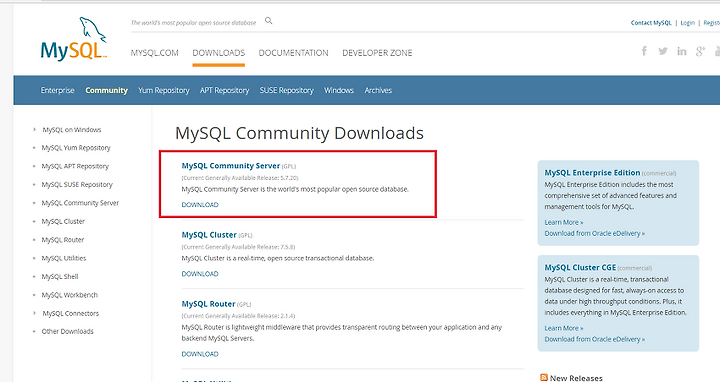Open MySQL Cluster sidebar link
720x382 pixels.
[63, 221]
